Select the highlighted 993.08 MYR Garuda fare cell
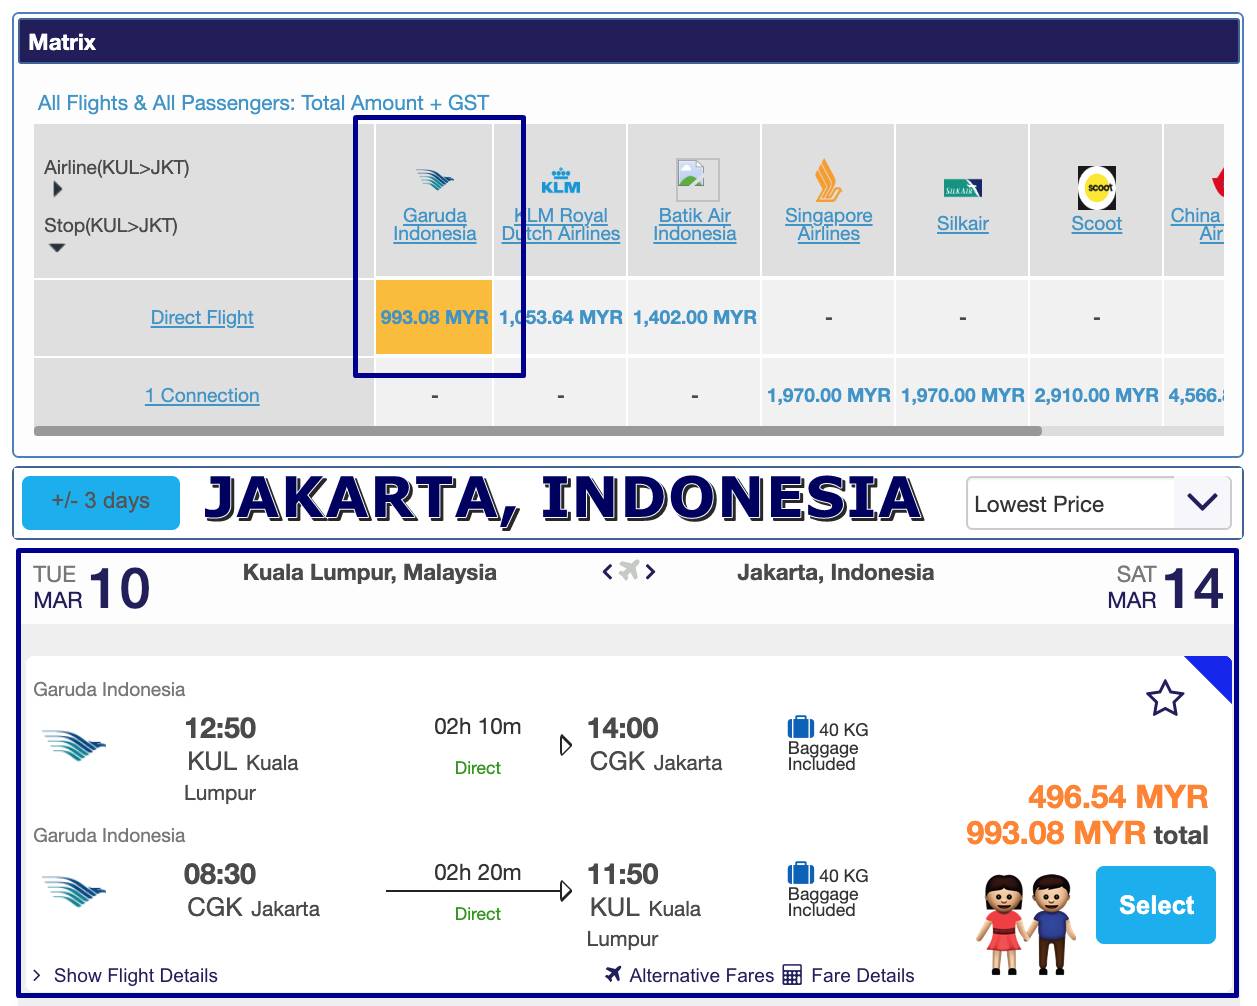 (434, 317)
